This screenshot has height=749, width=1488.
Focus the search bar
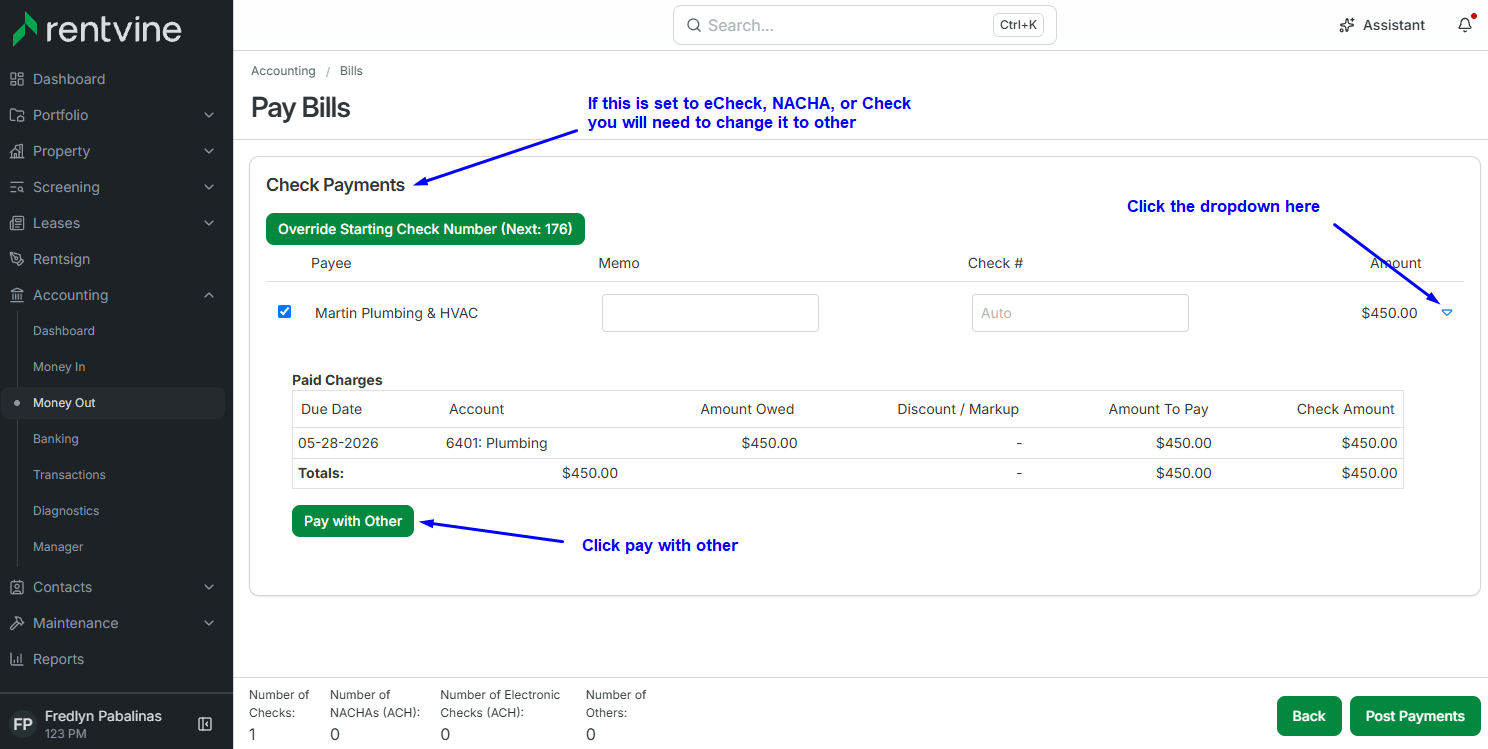(864, 25)
